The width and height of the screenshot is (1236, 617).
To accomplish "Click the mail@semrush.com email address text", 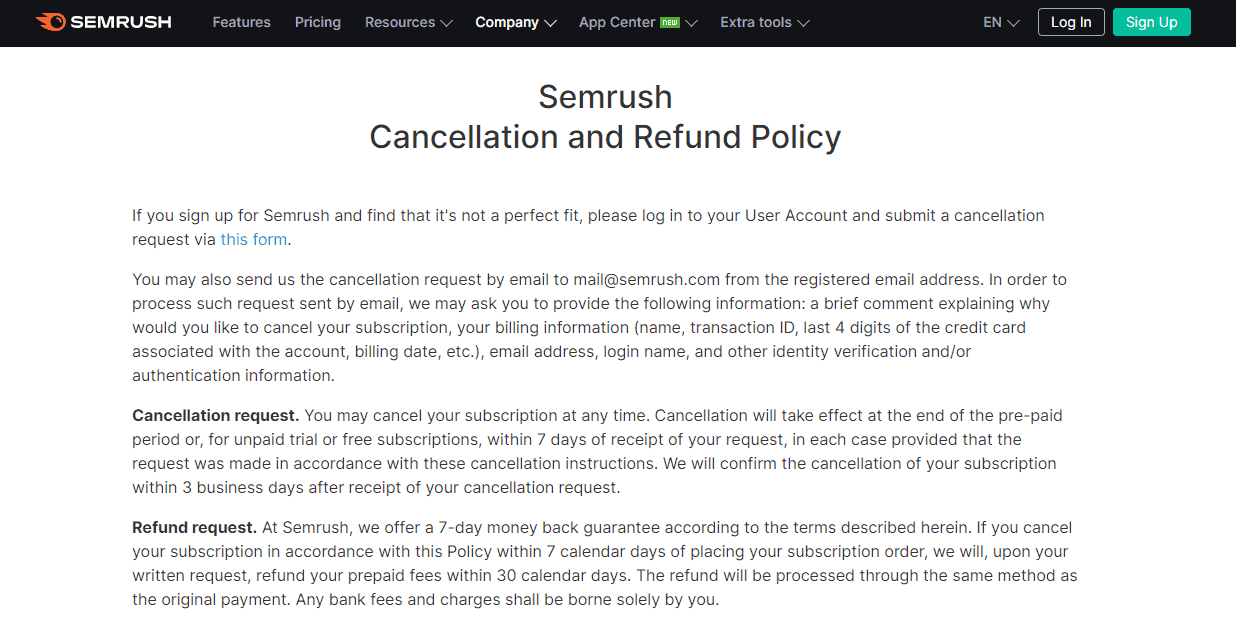I will click(x=647, y=280).
